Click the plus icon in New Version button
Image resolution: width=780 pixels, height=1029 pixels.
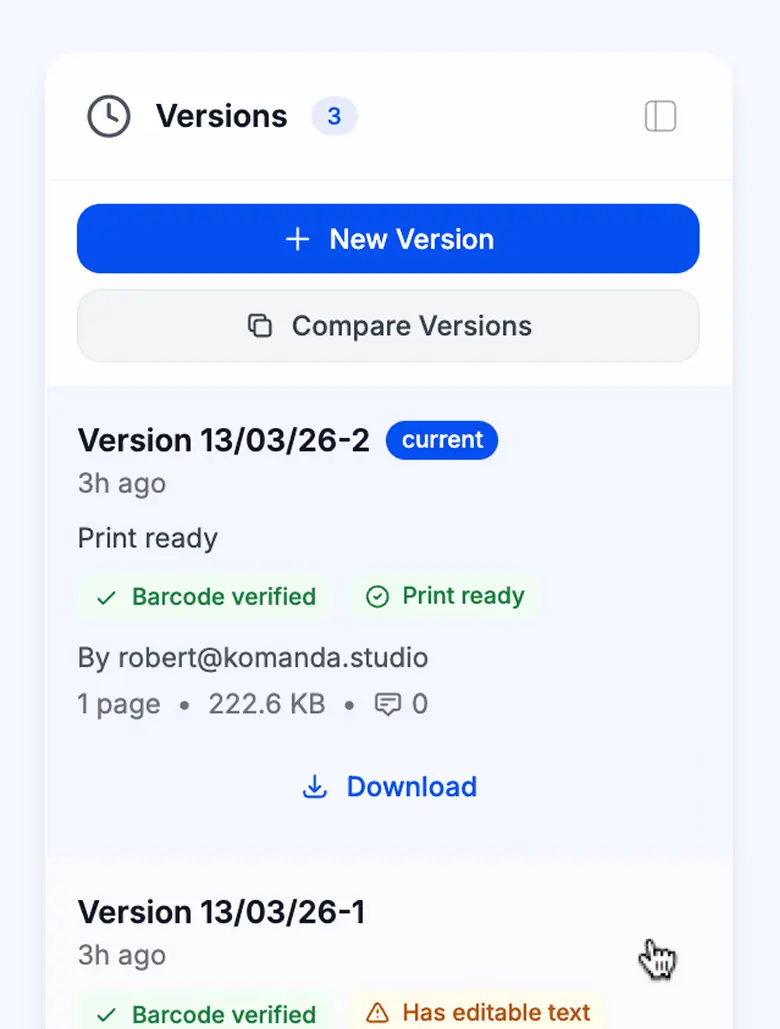[297, 238]
